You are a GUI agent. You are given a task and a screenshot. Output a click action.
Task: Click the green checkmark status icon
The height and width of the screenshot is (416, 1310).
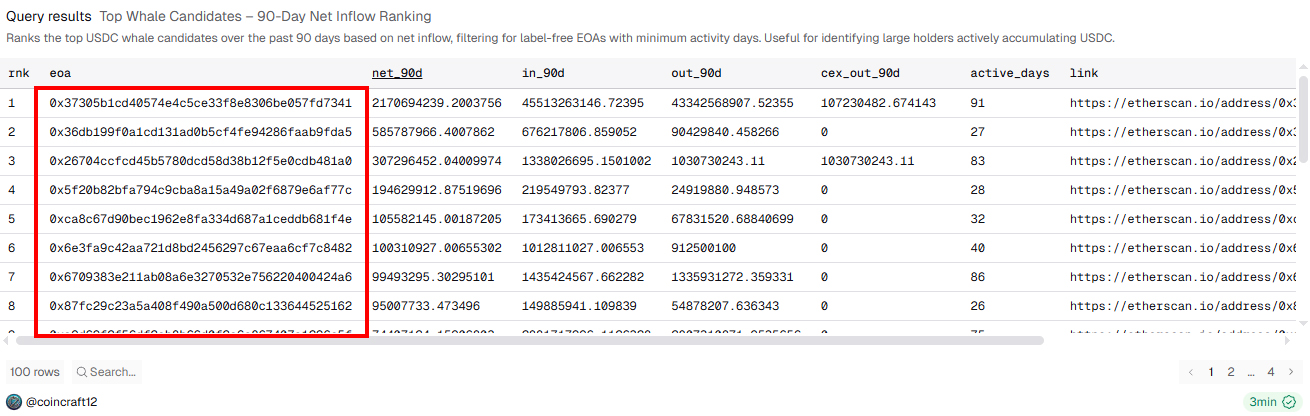1289,402
